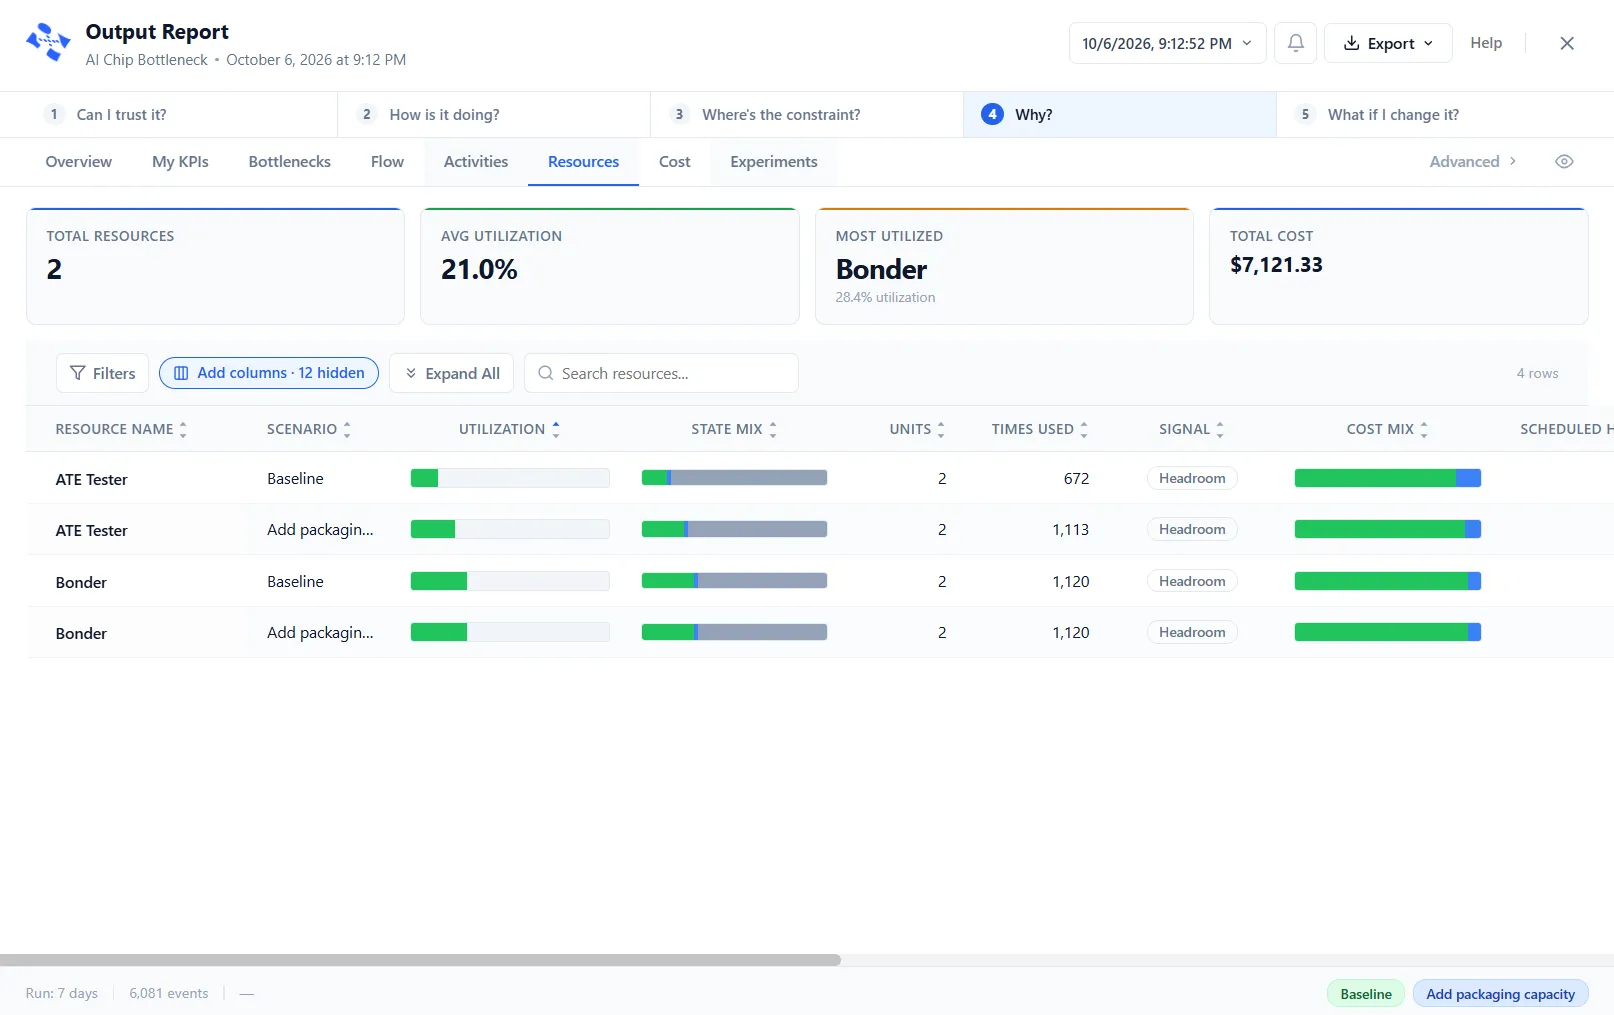Image resolution: width=1614 pixels, height=1015 pixels.
Task: Close the Output Report window
Action: [x=1567, y=43]
